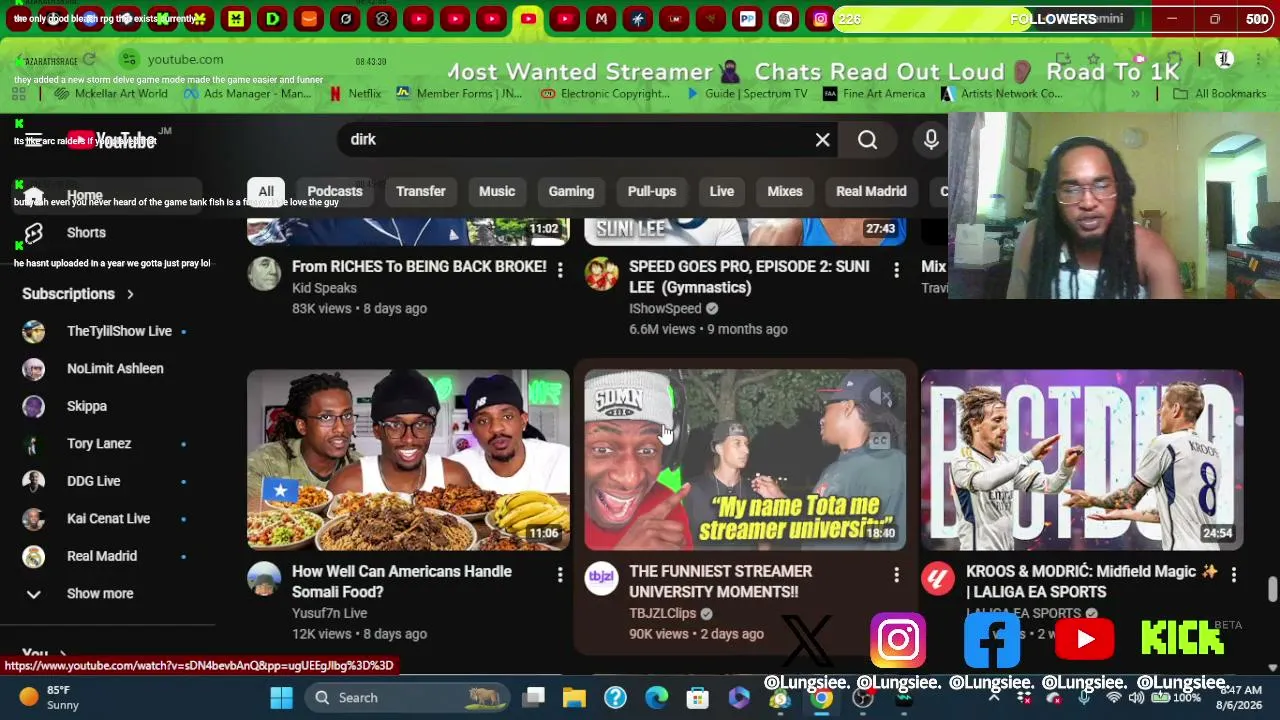Show hidden system tray icons
1280x720 pixels.
click(x=994, y=697)
